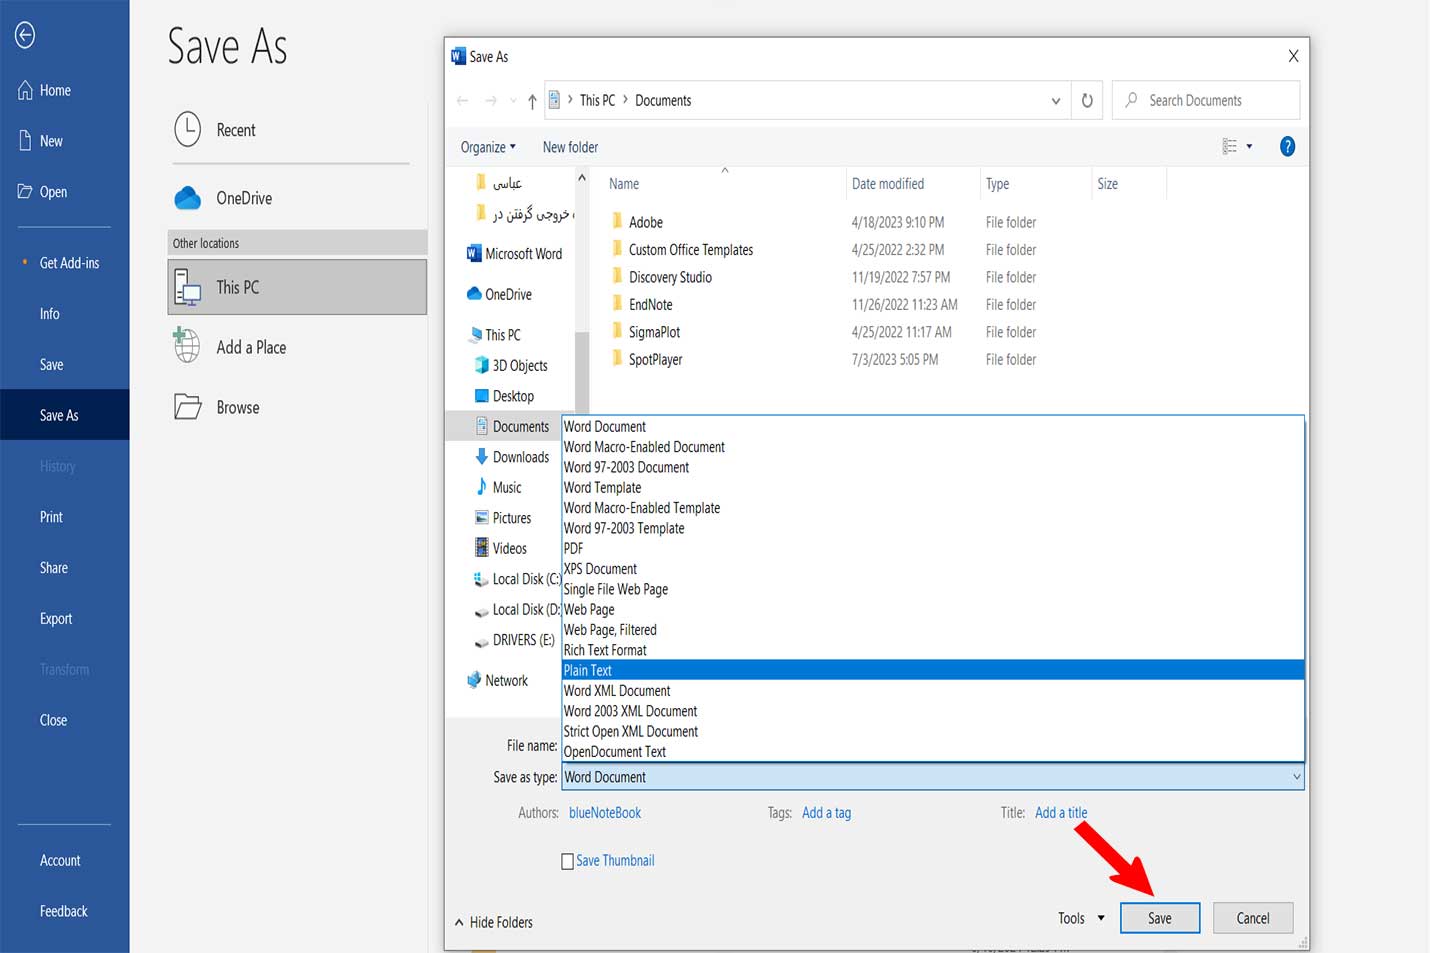Click the Microsoft Word icon in navigation pane

[x=474, y=254]
